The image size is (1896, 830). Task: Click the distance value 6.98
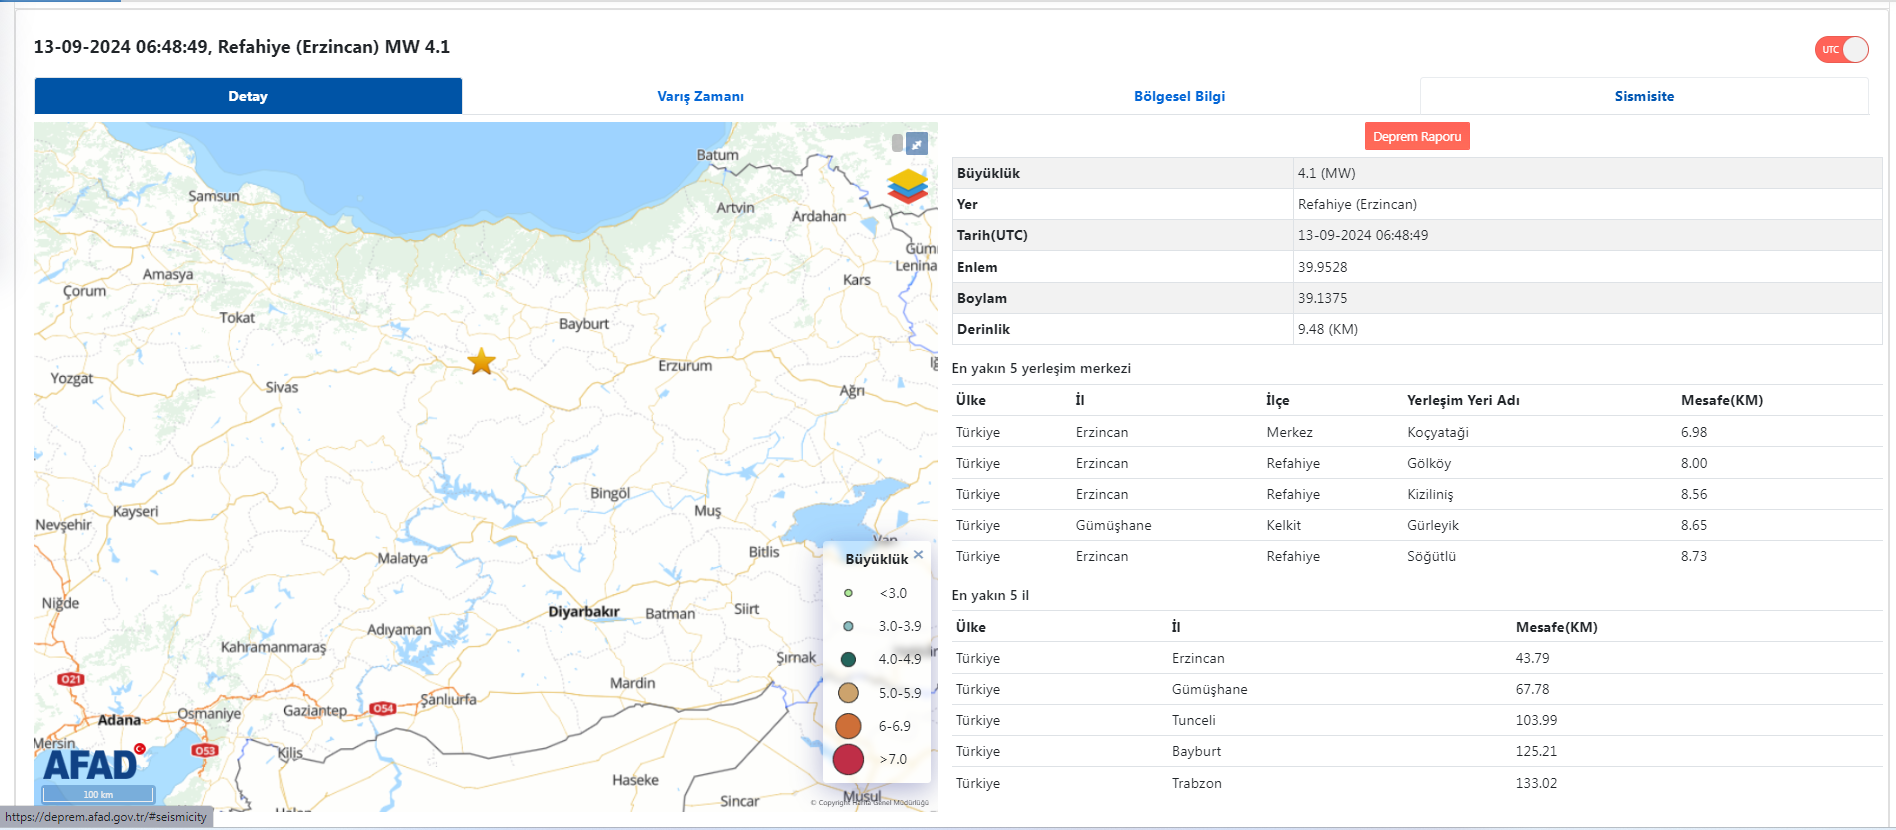click(x=1694, y=432)
